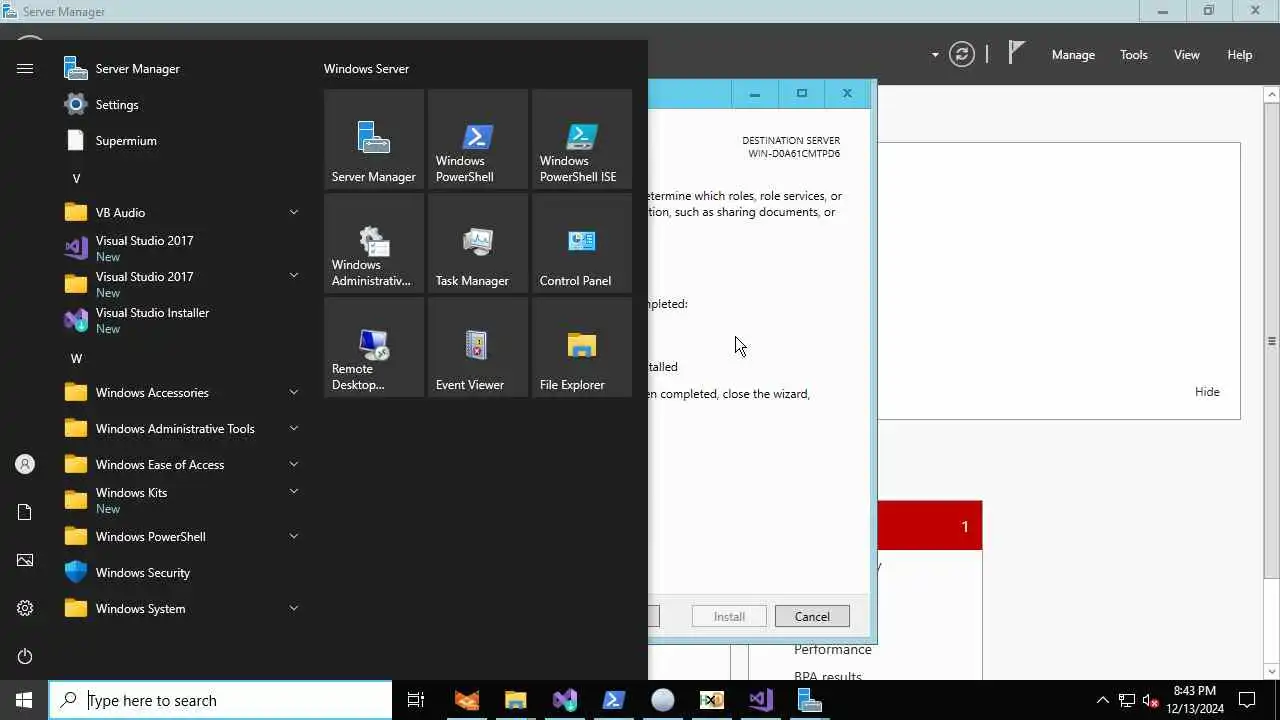Expand the Visual Studio 2017 folder
This screenshot has width=1280, height=720.
pyautogui.click(x=183, y=284)
